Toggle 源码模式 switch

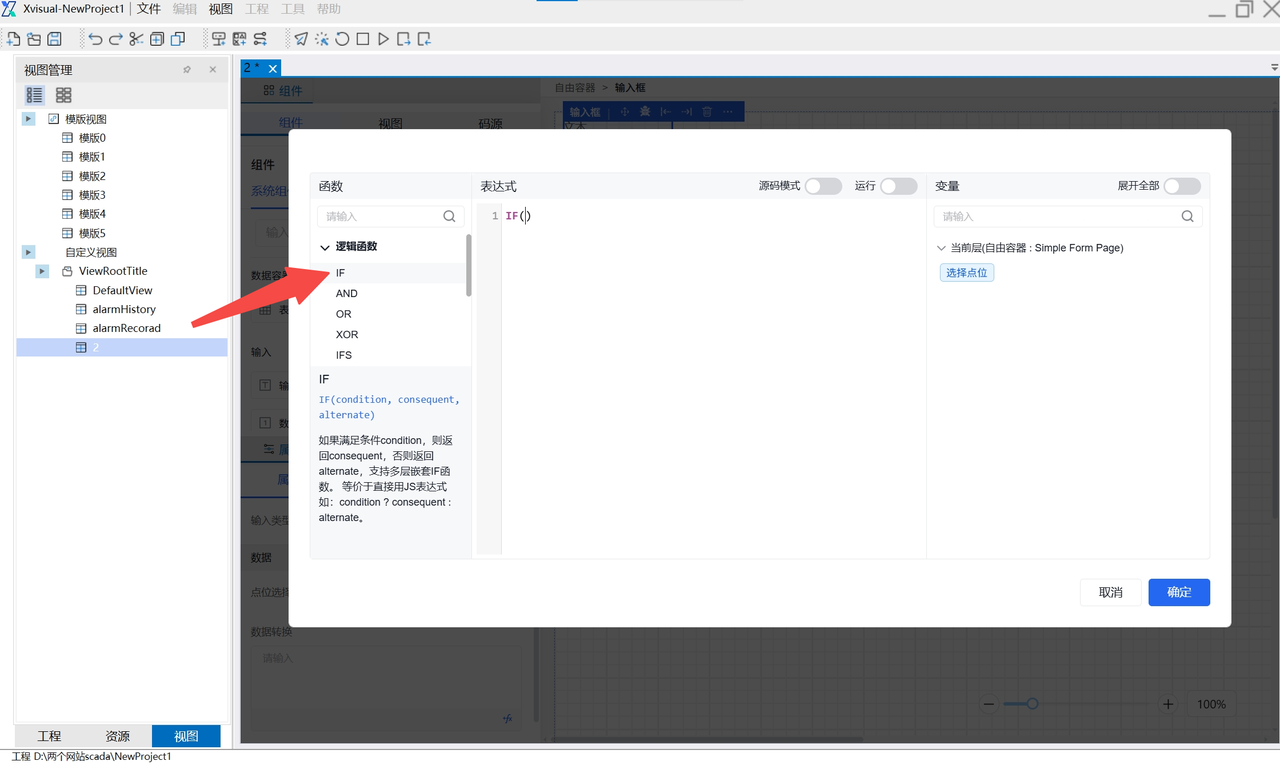tap(823, 186)
